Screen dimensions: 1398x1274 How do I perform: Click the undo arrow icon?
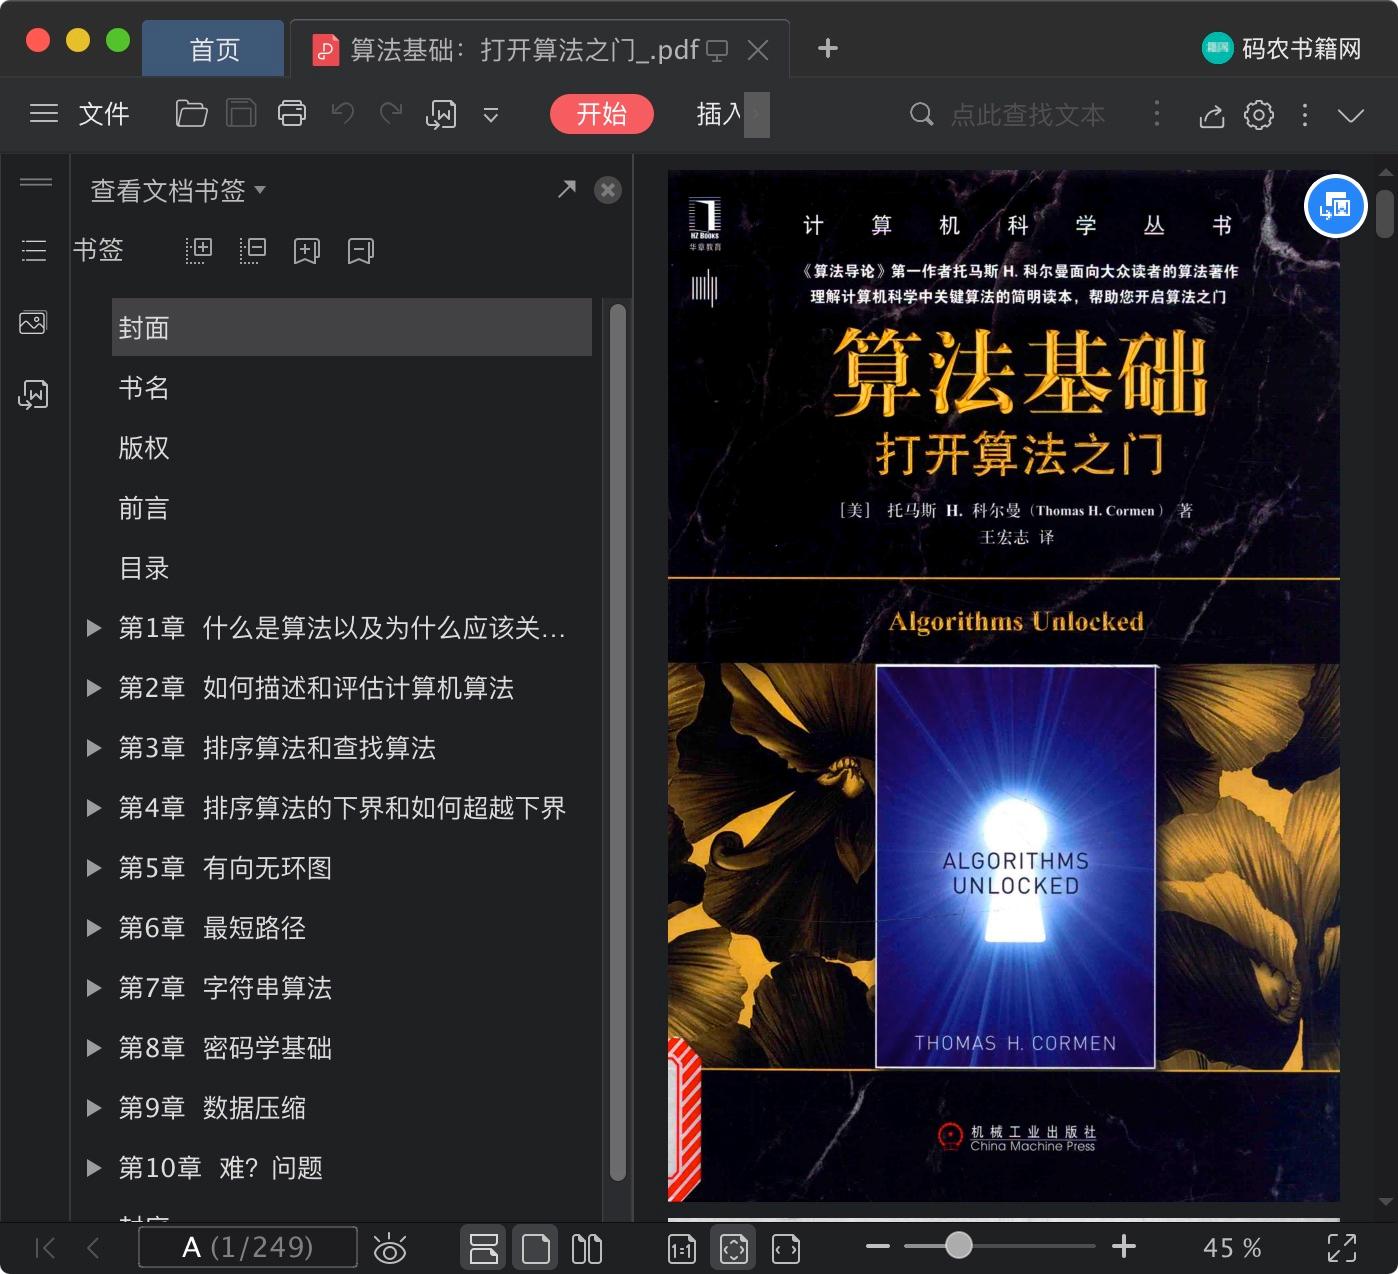(343, 113)
